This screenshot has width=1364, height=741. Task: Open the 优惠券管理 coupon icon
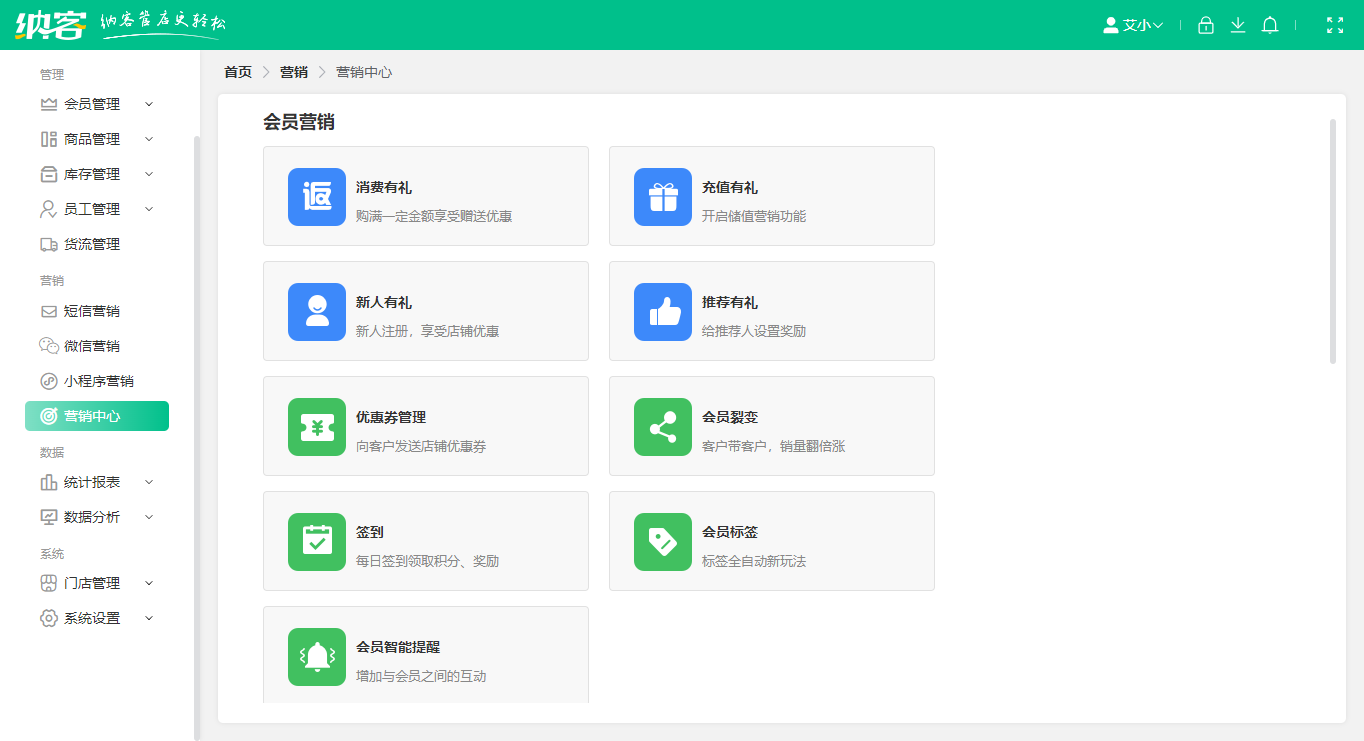click(317, 426)
